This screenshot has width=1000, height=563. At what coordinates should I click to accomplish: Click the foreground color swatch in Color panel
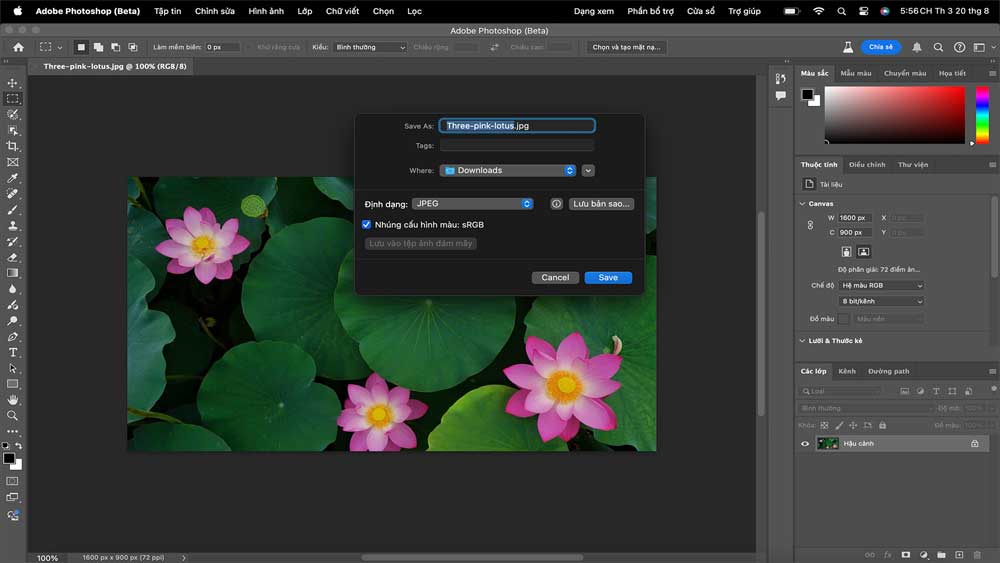tap(807, 95)
